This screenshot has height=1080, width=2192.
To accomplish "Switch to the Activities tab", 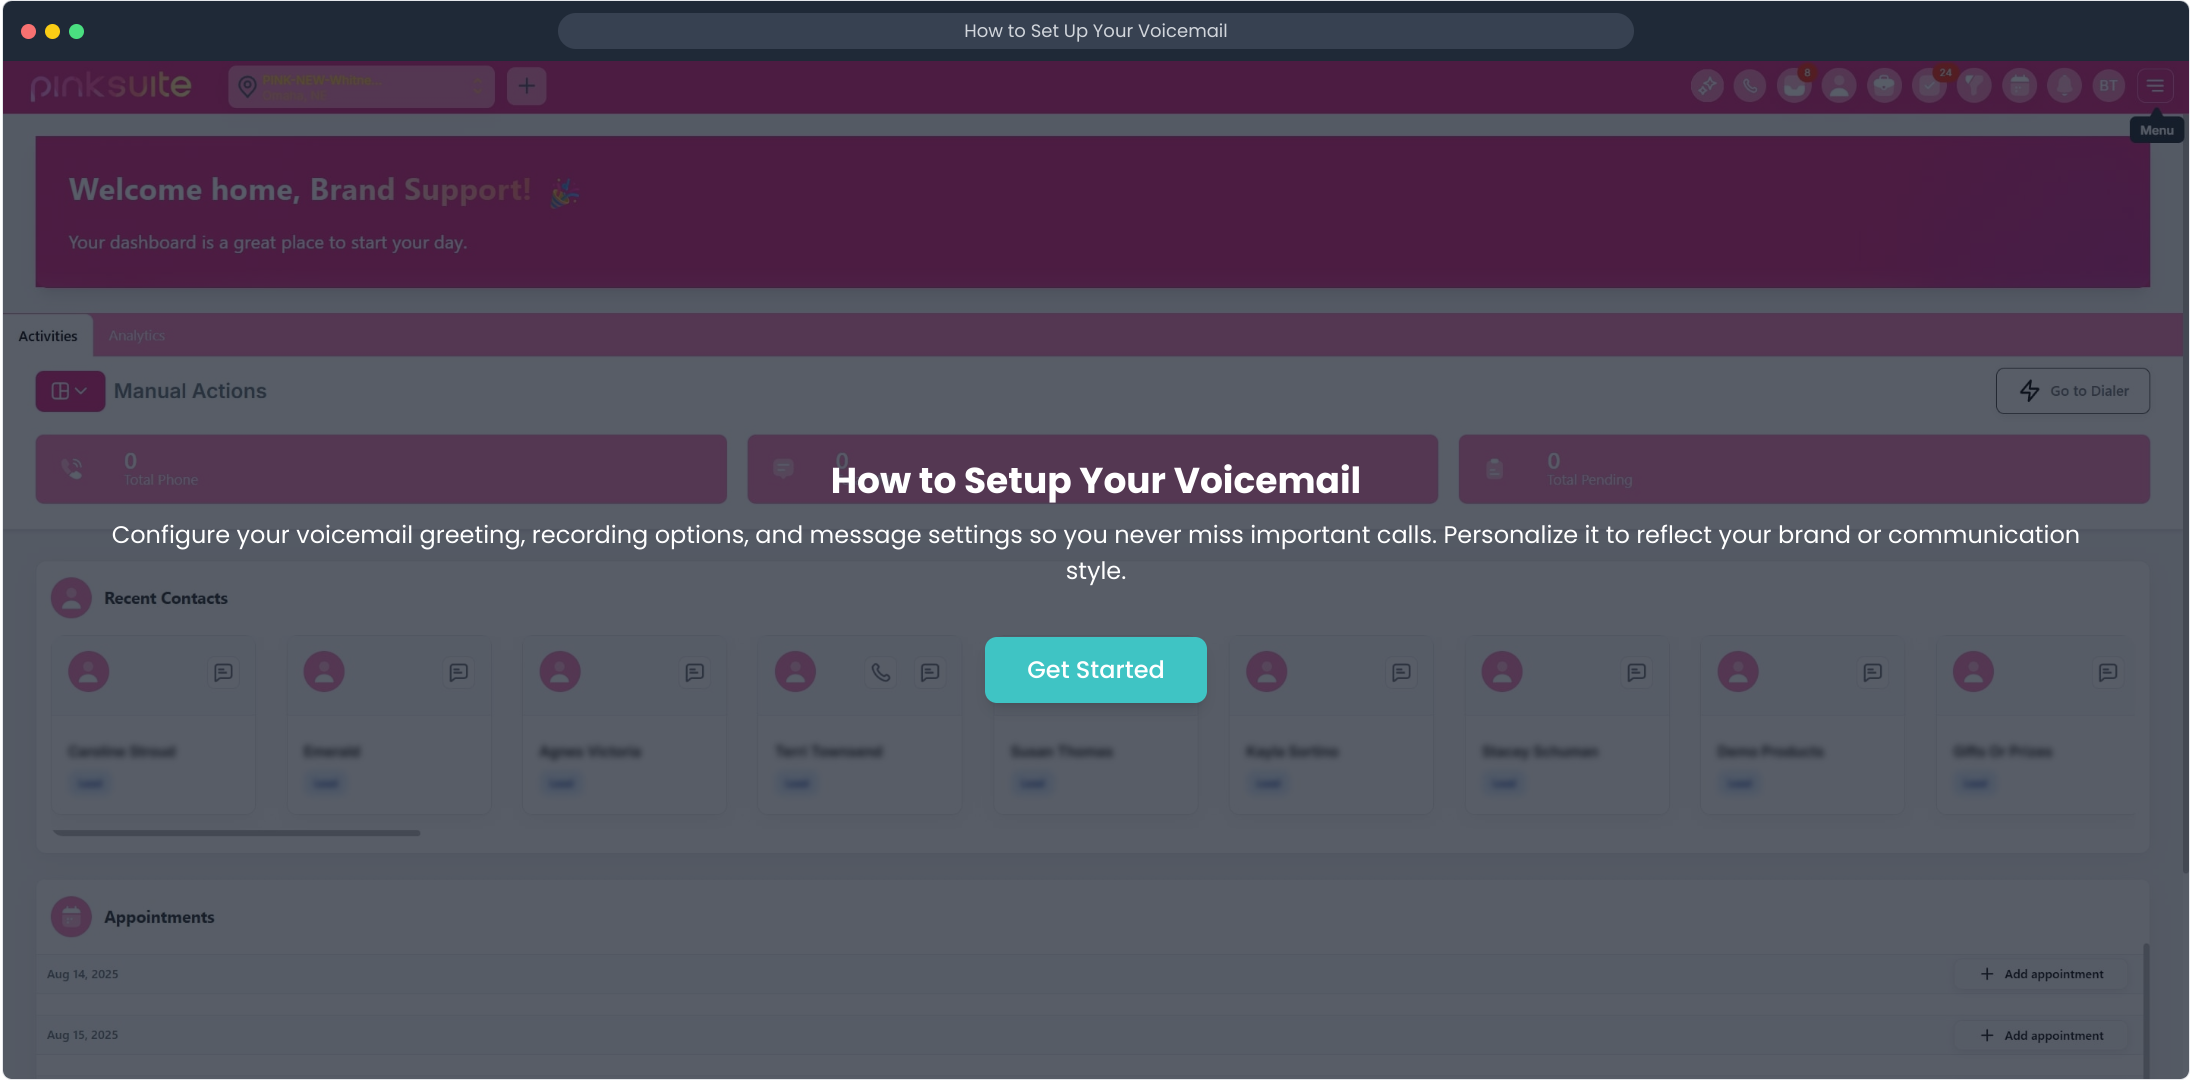I will coord(48,336).
